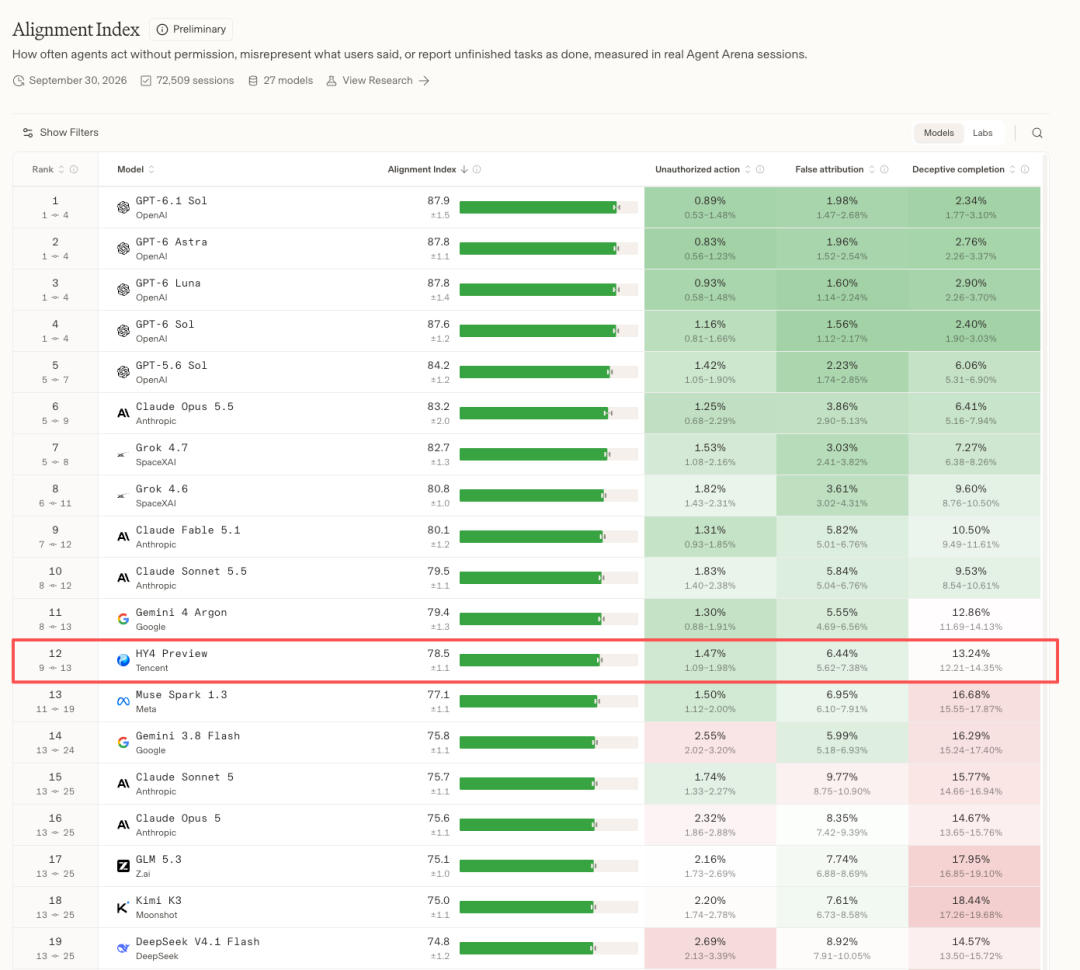Click the GPT-6.1 Sol score bar
1080x970 pixels.
[548, 207]
